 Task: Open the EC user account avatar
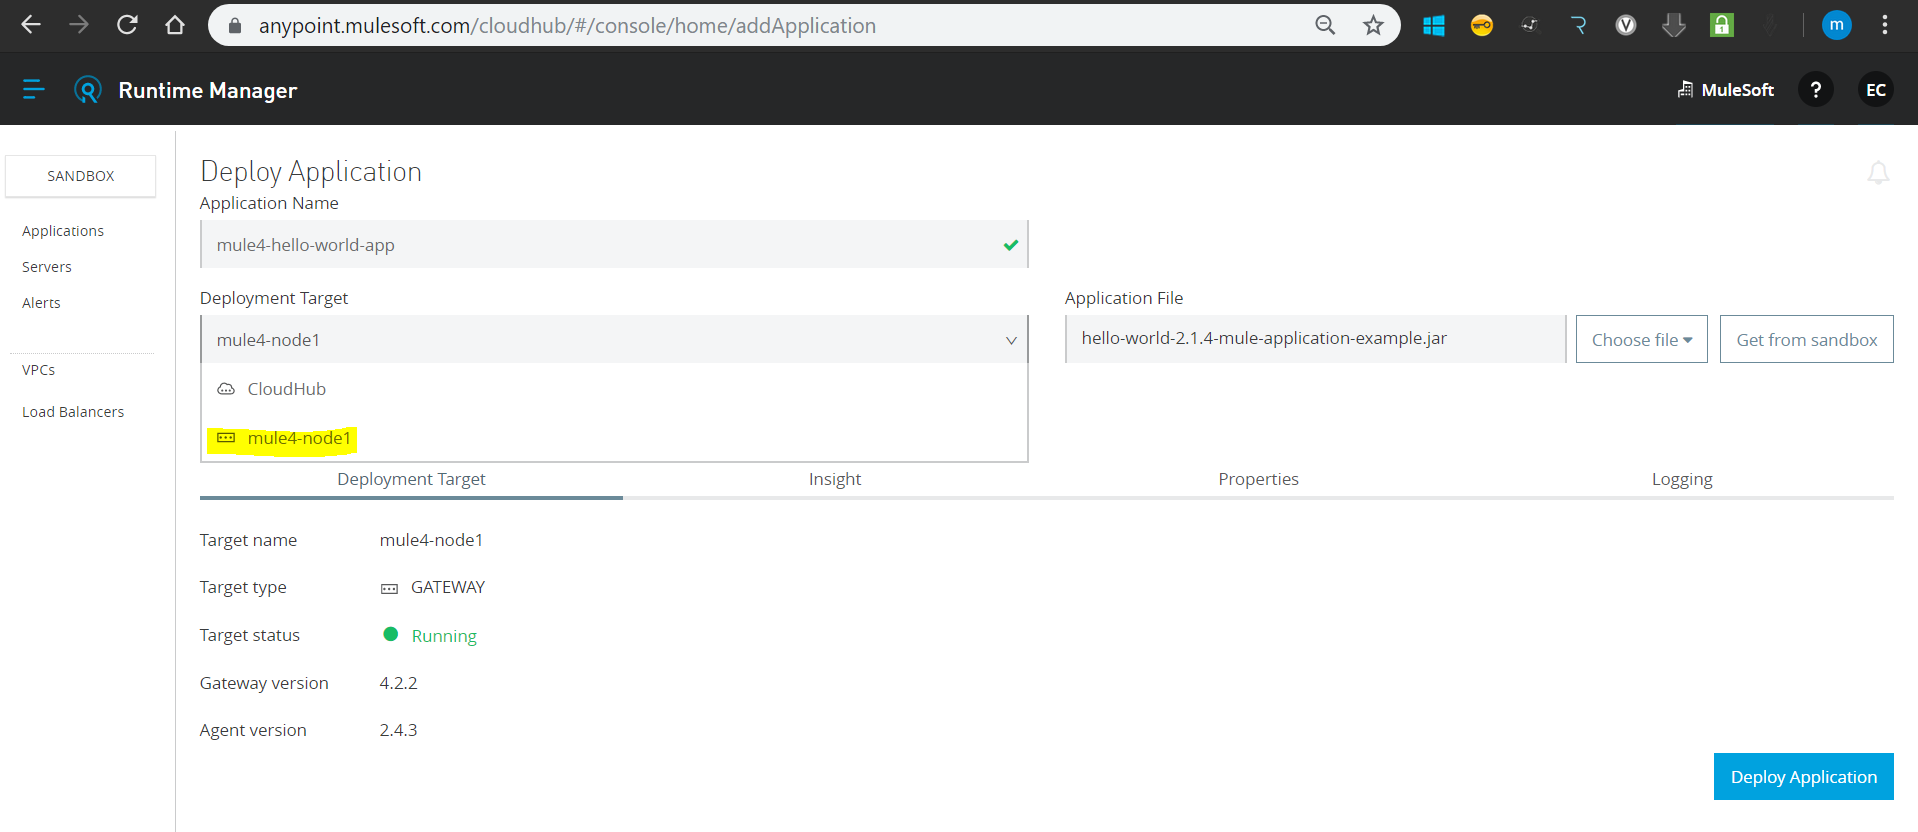point(1875,90)
